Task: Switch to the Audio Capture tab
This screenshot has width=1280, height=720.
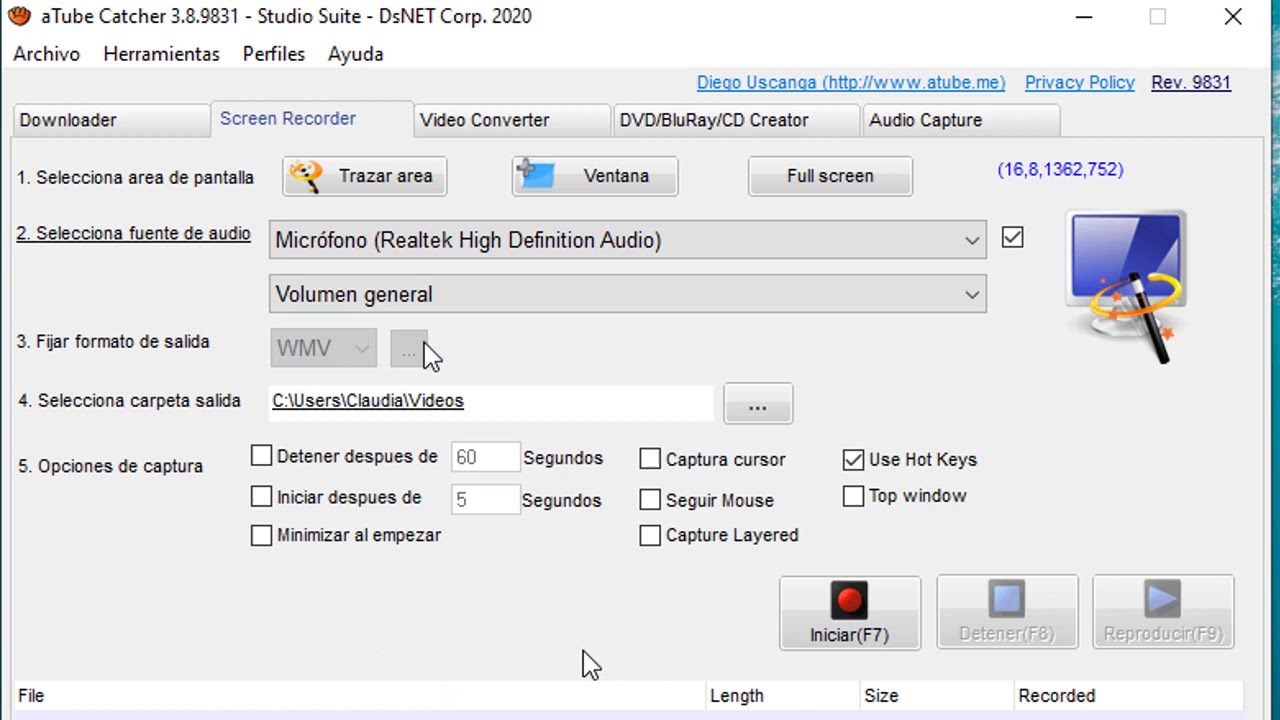Action: tap(960, 120)
